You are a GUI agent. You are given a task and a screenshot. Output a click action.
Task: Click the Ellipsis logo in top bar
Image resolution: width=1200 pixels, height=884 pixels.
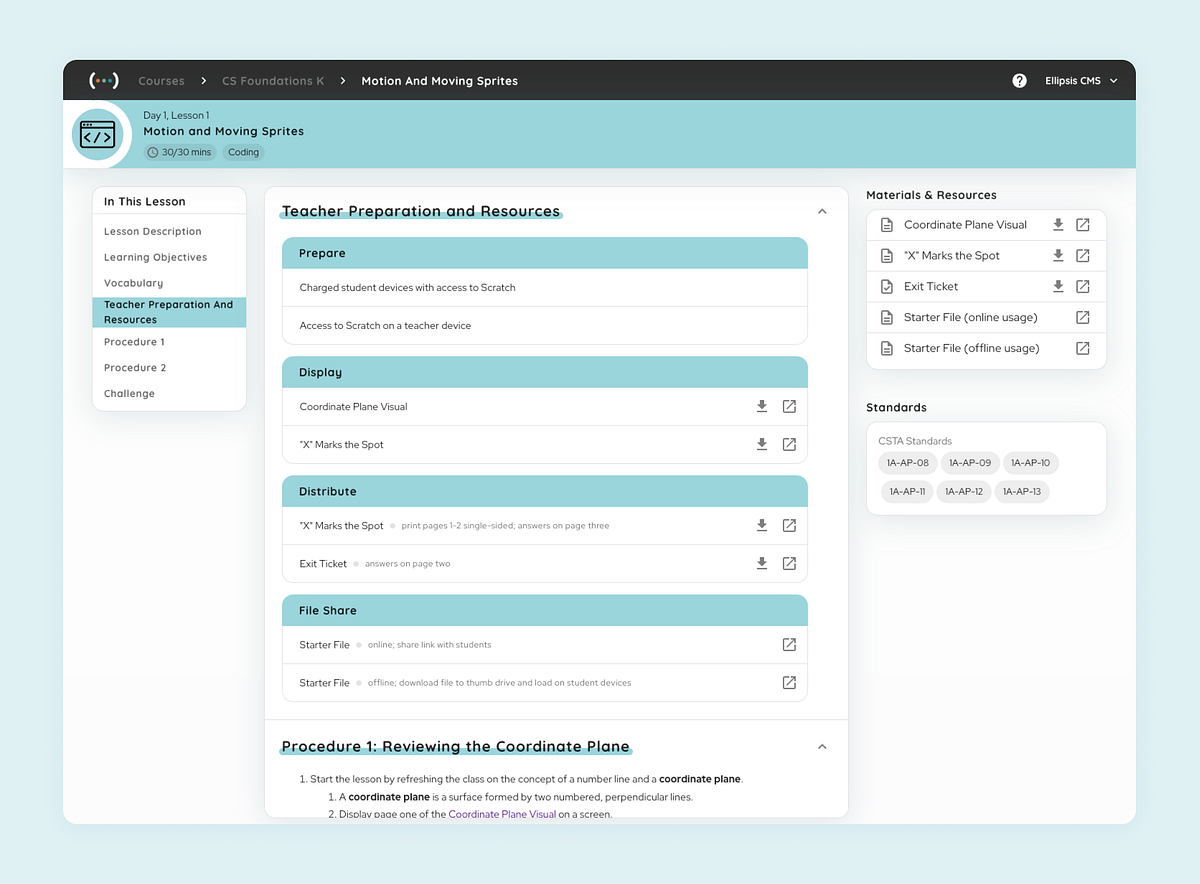[x=104, y=81]
